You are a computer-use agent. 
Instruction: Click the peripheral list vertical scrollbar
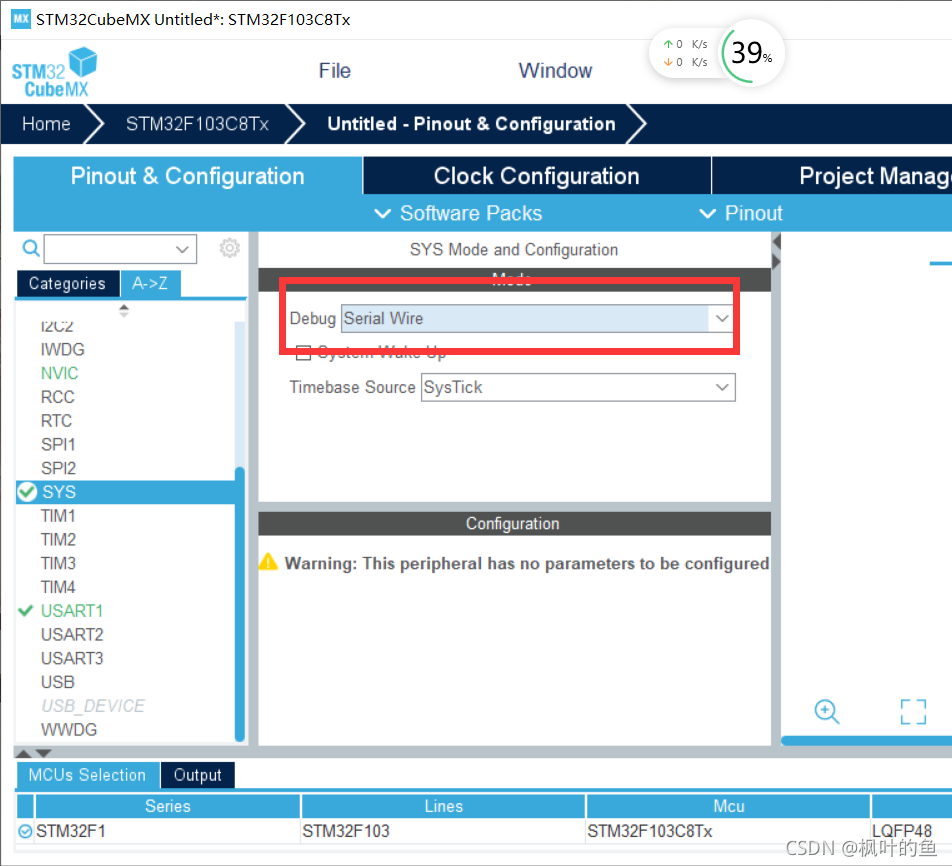click(240, 604)
